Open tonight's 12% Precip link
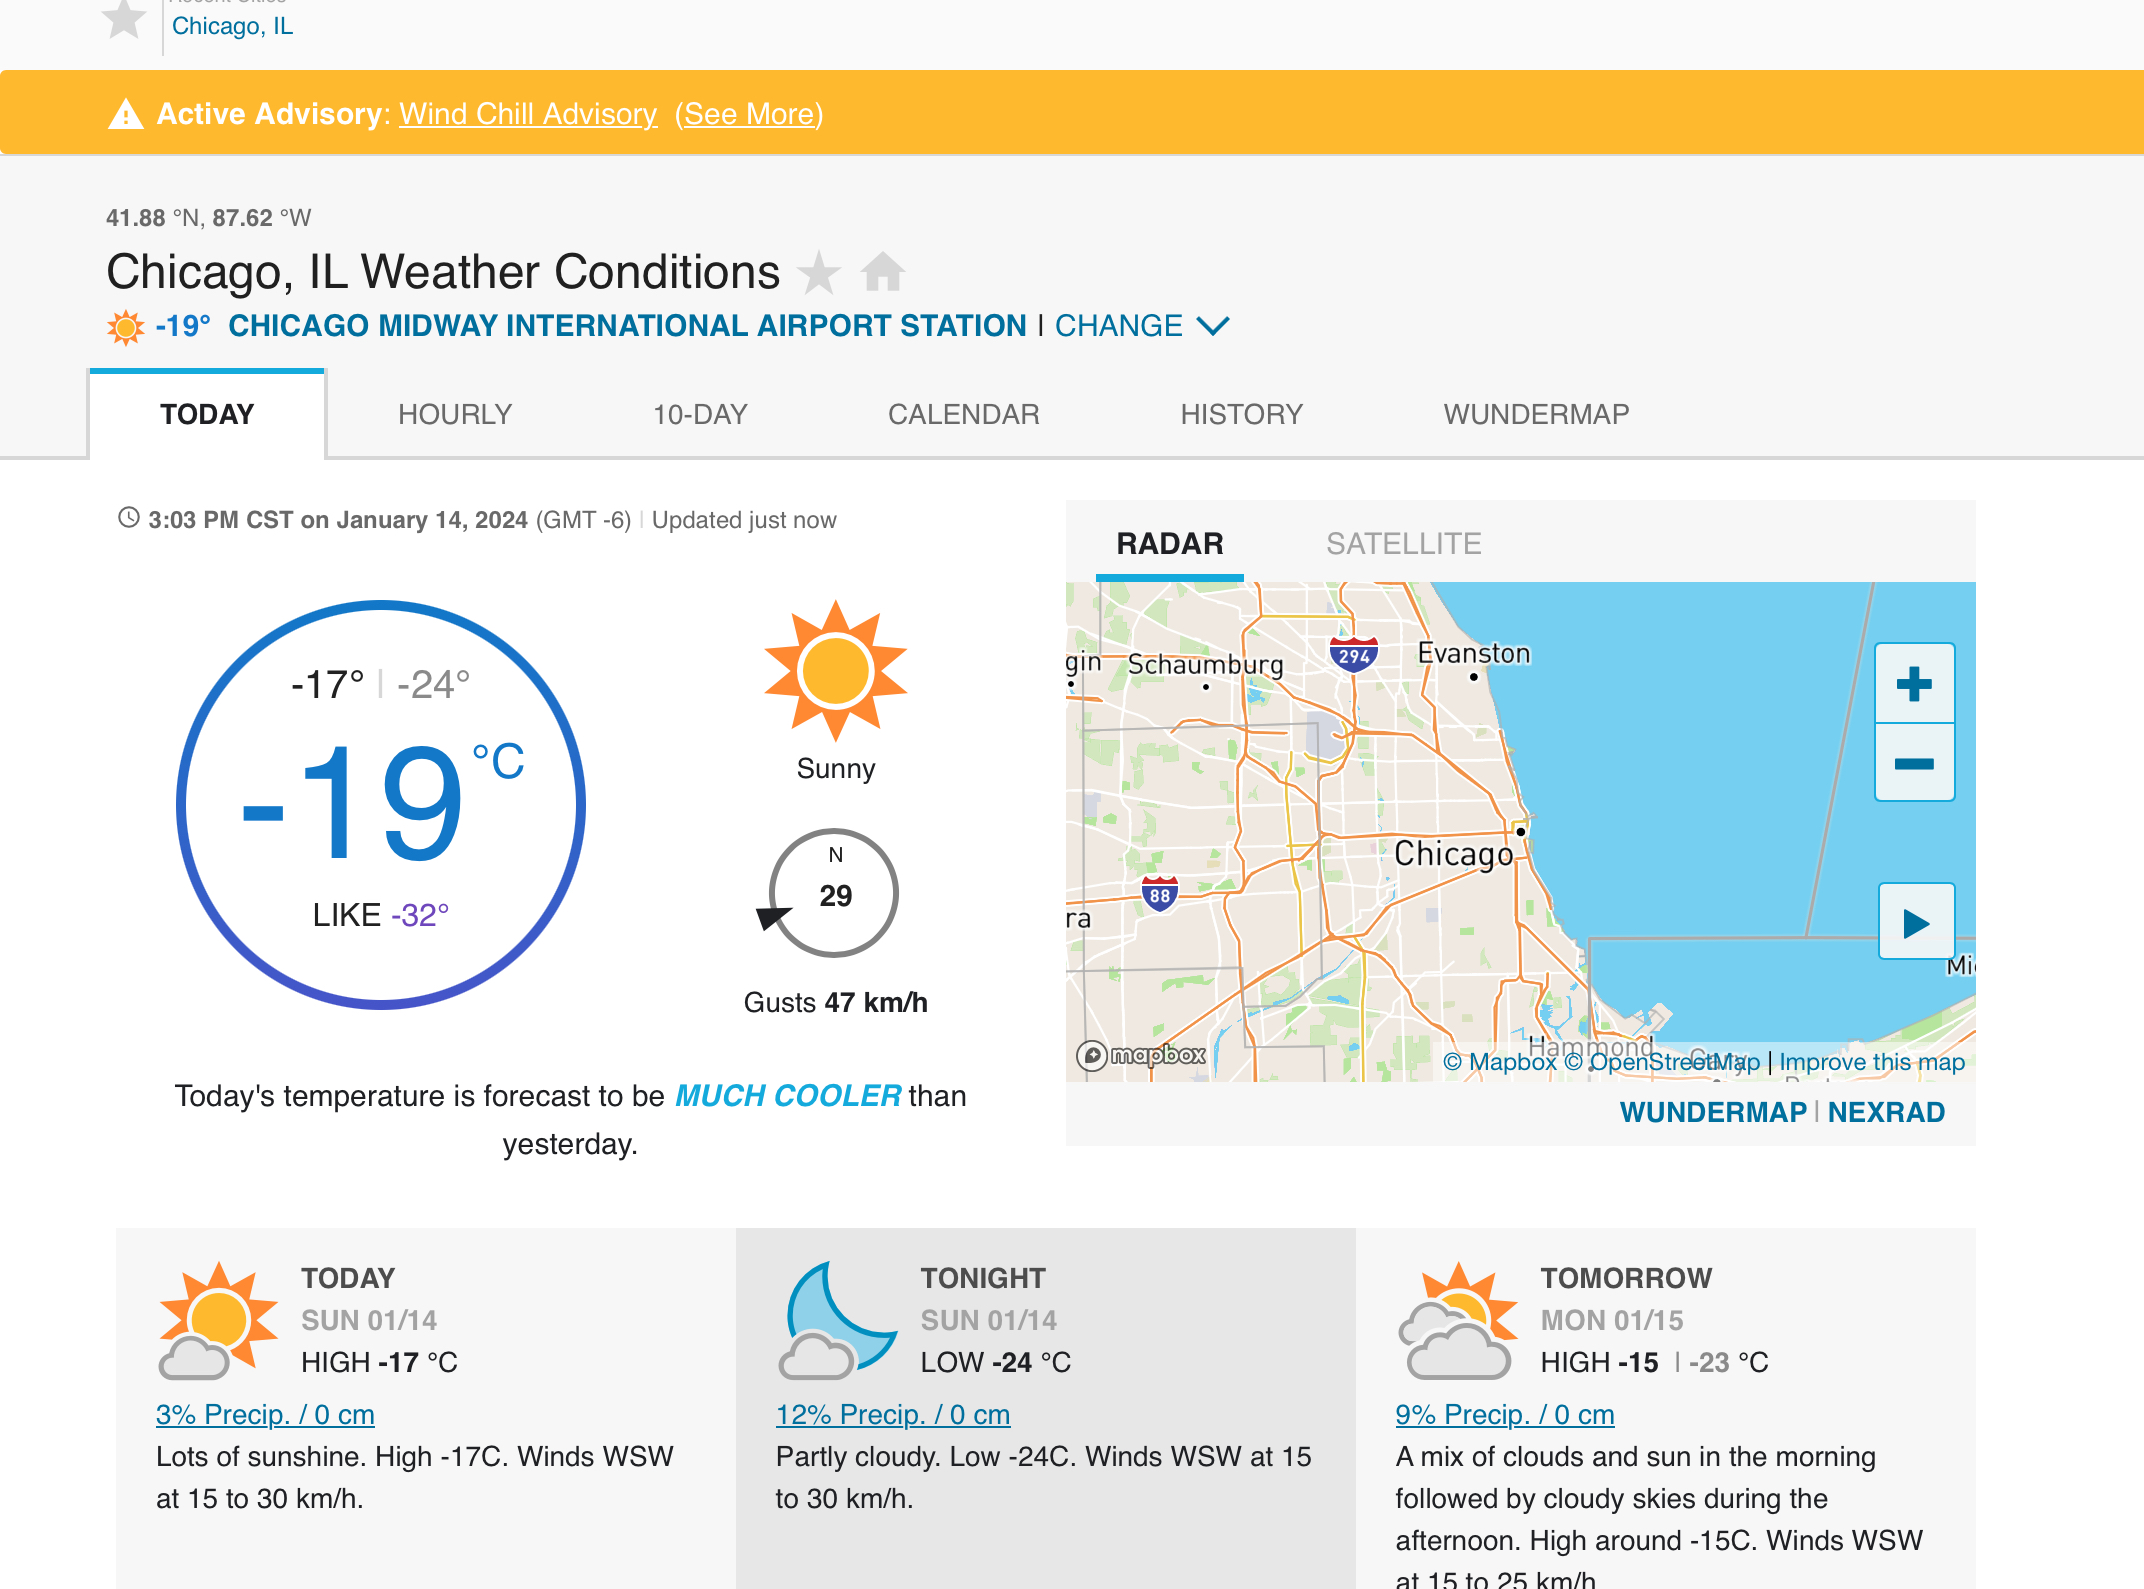 [892, 1414]
